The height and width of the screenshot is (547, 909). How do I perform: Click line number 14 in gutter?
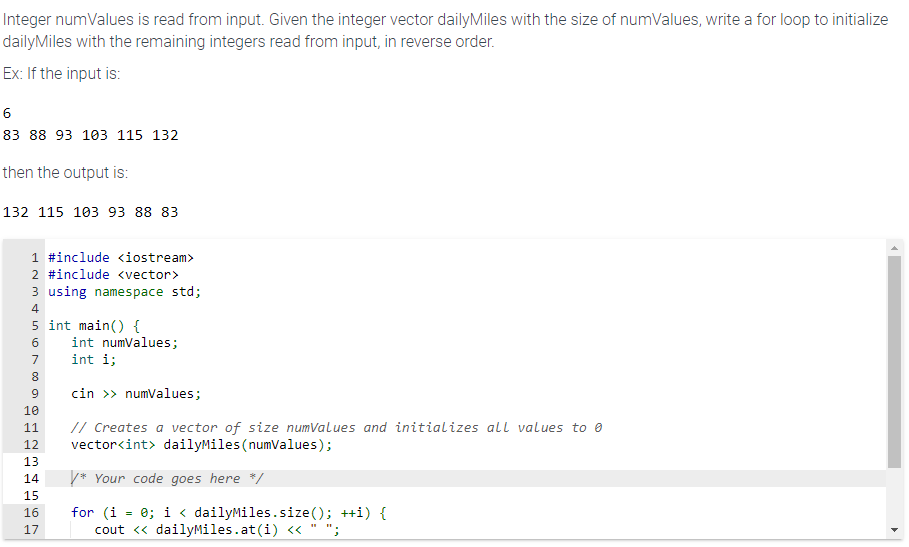point(31,479)
